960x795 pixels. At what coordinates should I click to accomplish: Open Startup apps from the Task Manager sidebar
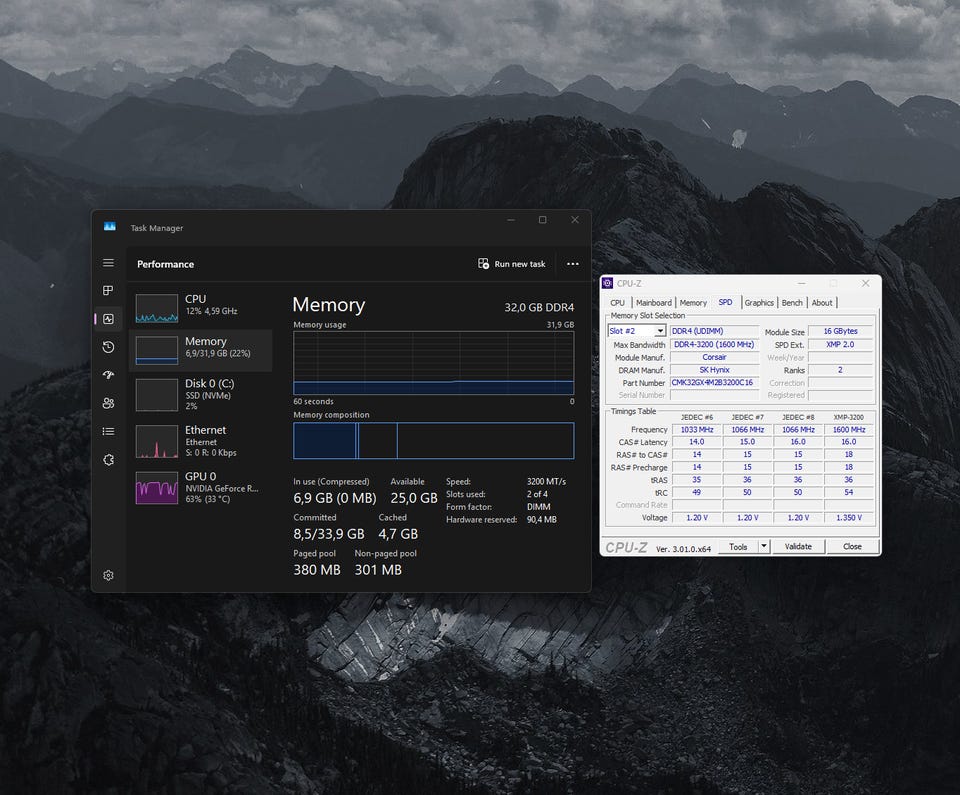coord(108,375)
